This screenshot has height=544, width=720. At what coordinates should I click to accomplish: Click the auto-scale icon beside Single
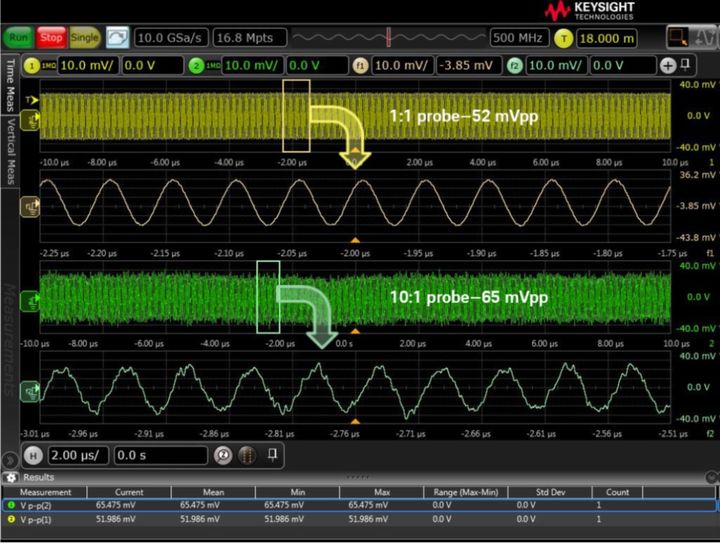117,38
